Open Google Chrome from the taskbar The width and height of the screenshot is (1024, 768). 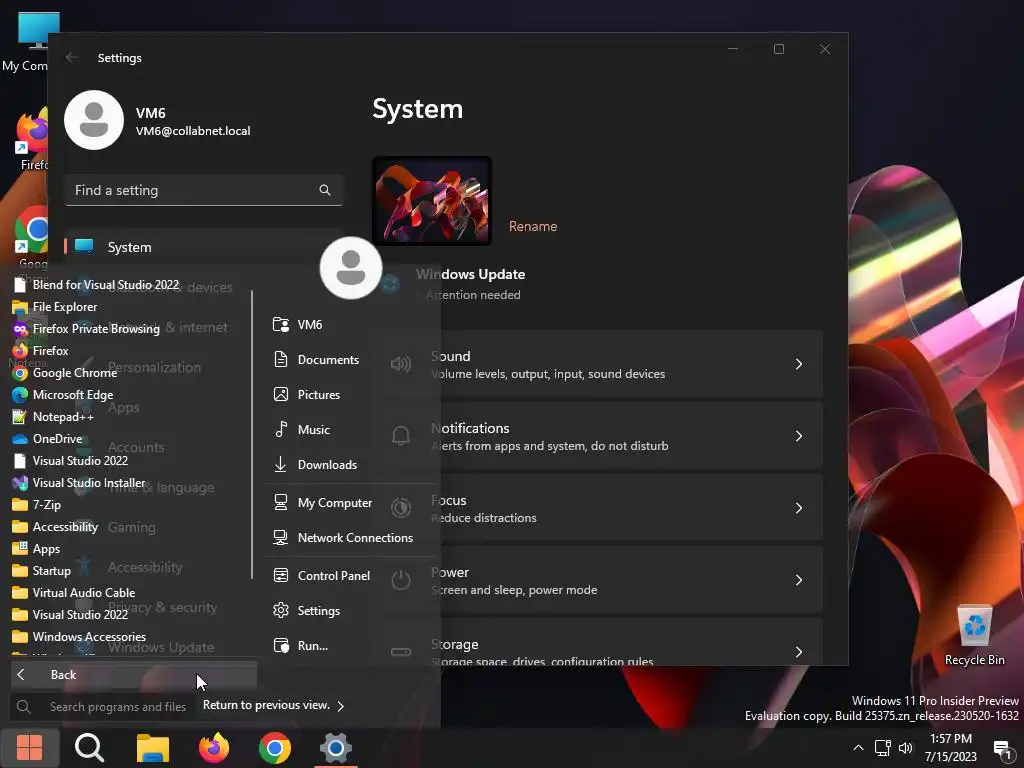[x=275, y=748]
